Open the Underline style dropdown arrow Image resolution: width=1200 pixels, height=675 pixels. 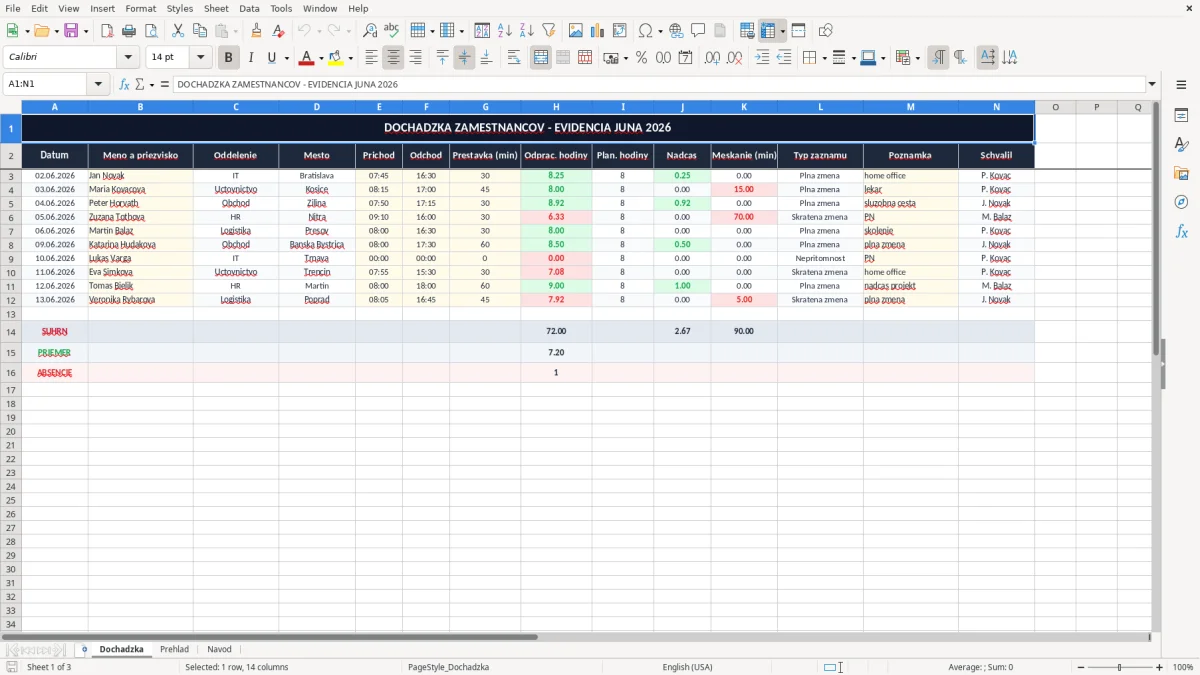click(x=286, y=58)
